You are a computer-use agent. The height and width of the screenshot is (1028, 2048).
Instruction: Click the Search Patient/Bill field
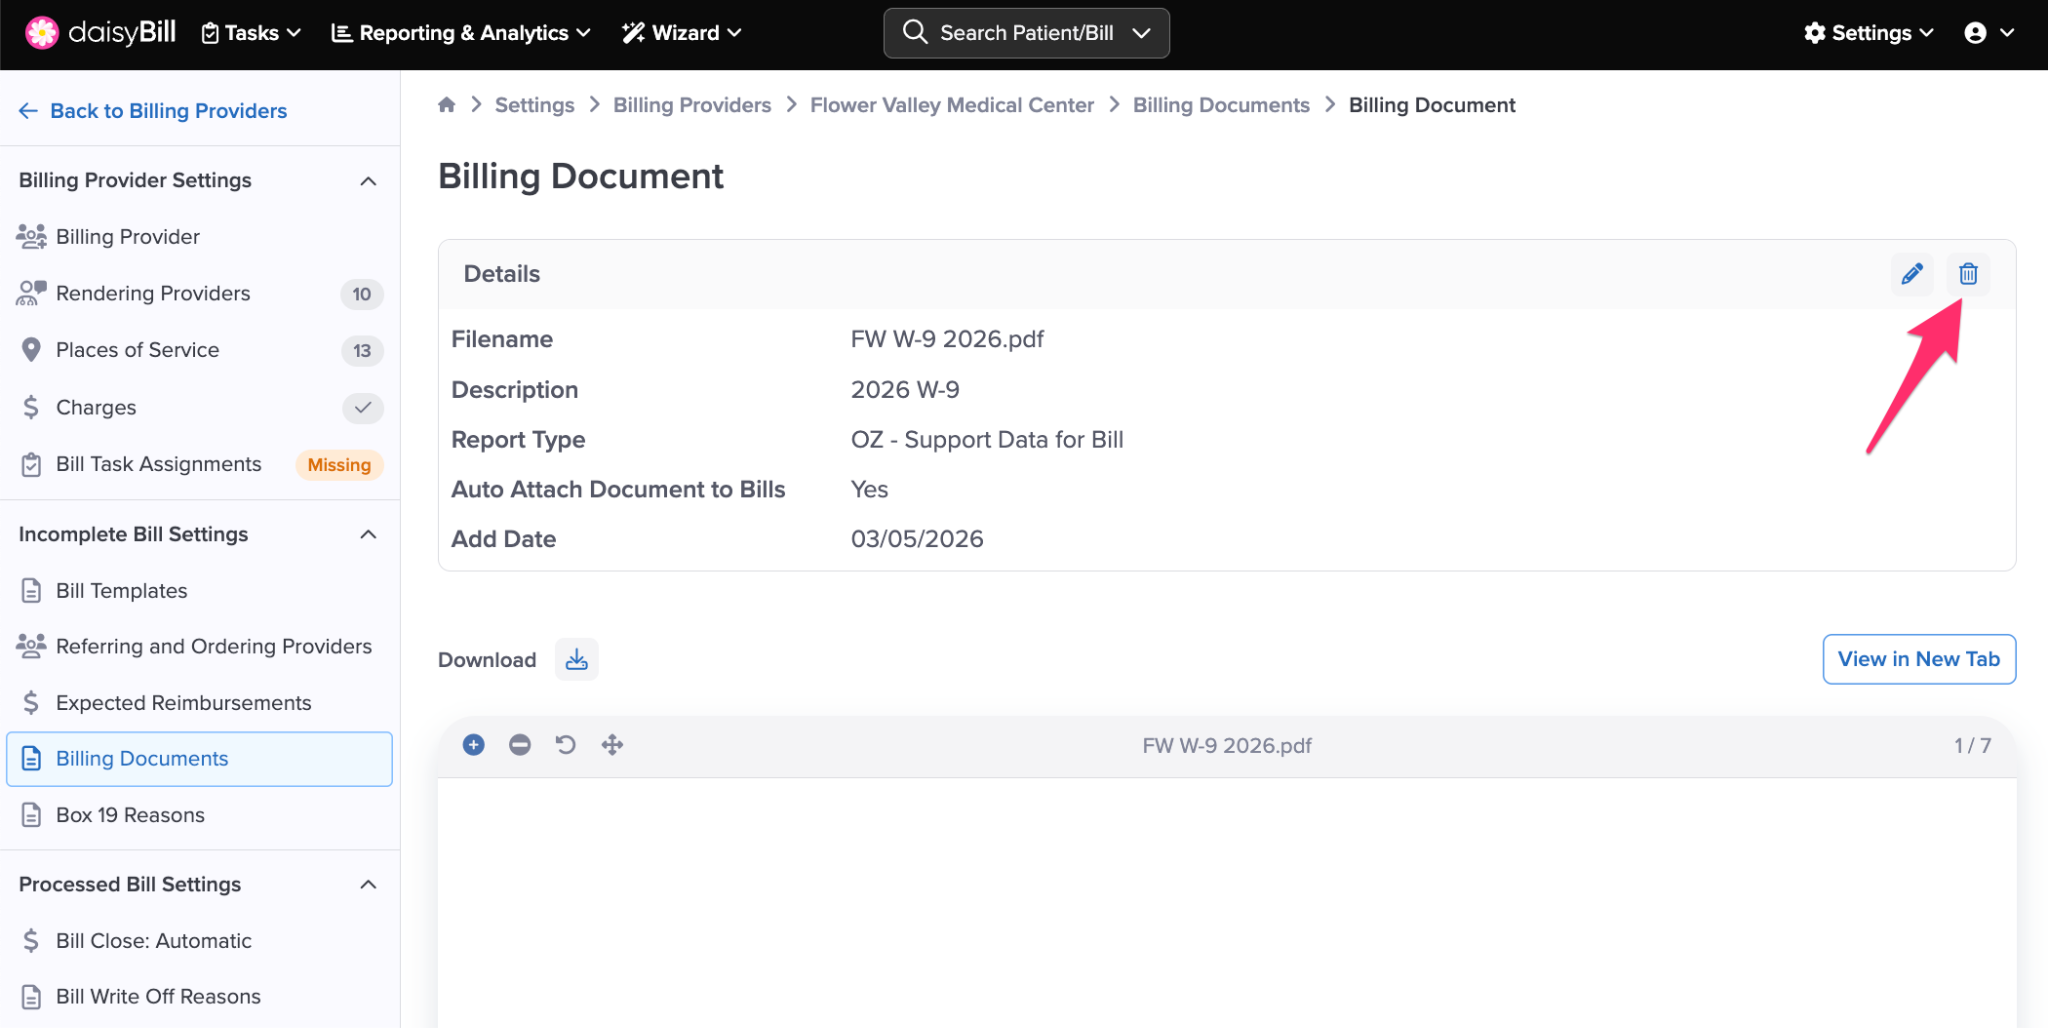click(1026, 33)
